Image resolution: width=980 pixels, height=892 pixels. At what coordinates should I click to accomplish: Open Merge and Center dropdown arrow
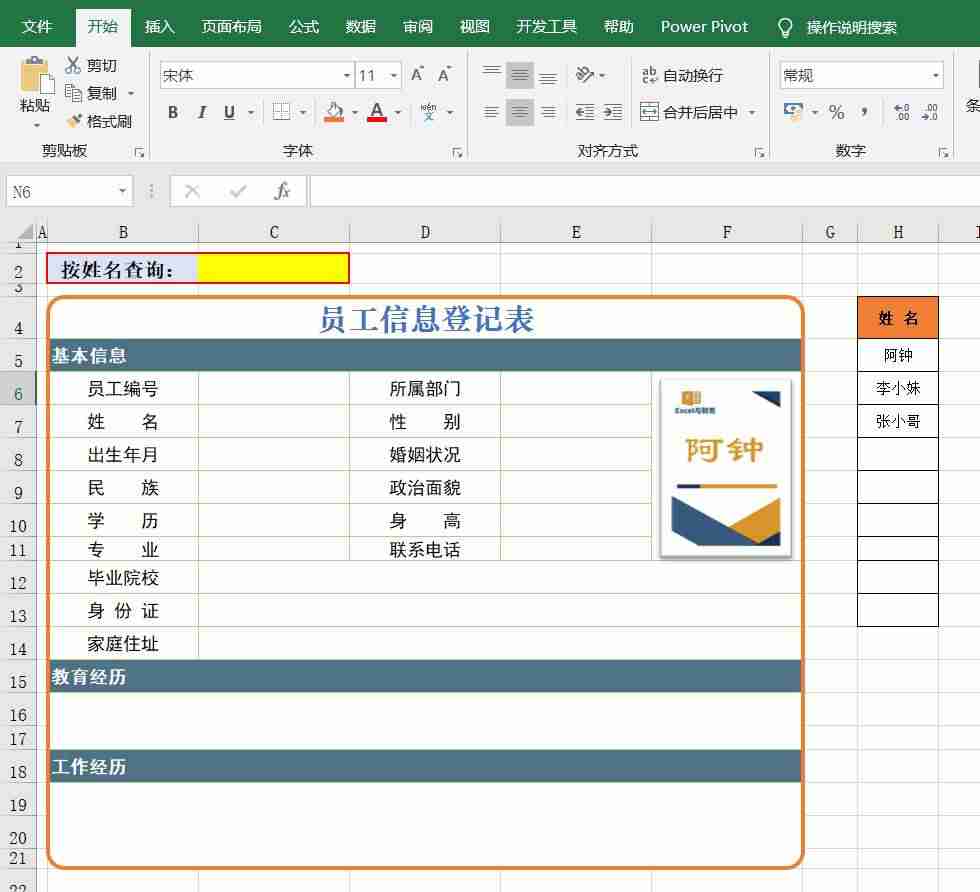coord(752,113)
